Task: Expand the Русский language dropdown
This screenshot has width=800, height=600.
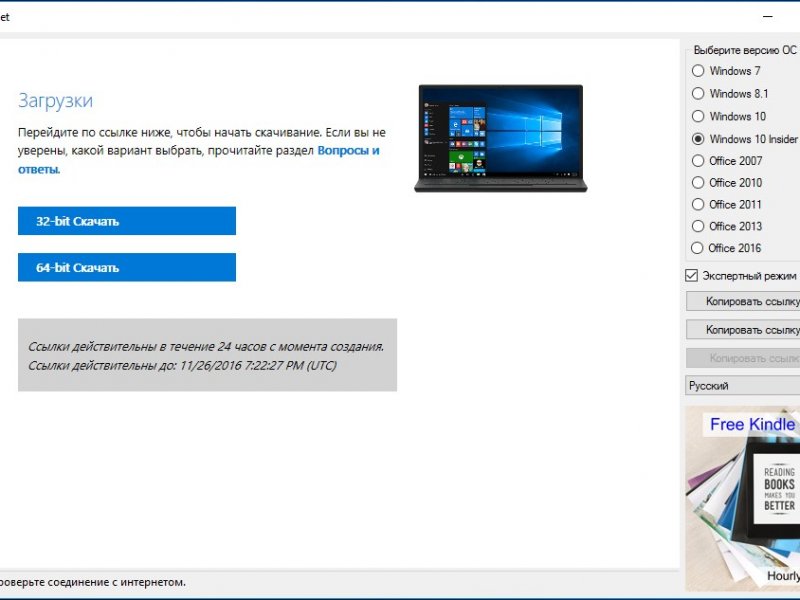Action: [x=742, y=386]
